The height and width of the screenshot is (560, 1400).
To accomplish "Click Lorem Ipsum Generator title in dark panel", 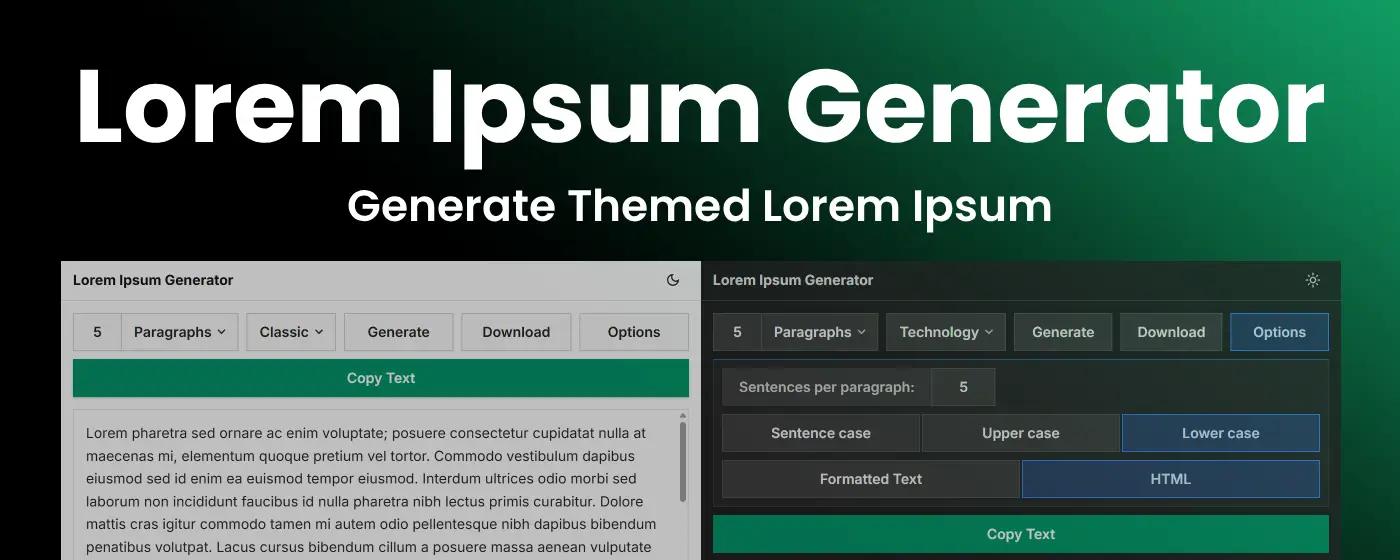I will [793, 280].
